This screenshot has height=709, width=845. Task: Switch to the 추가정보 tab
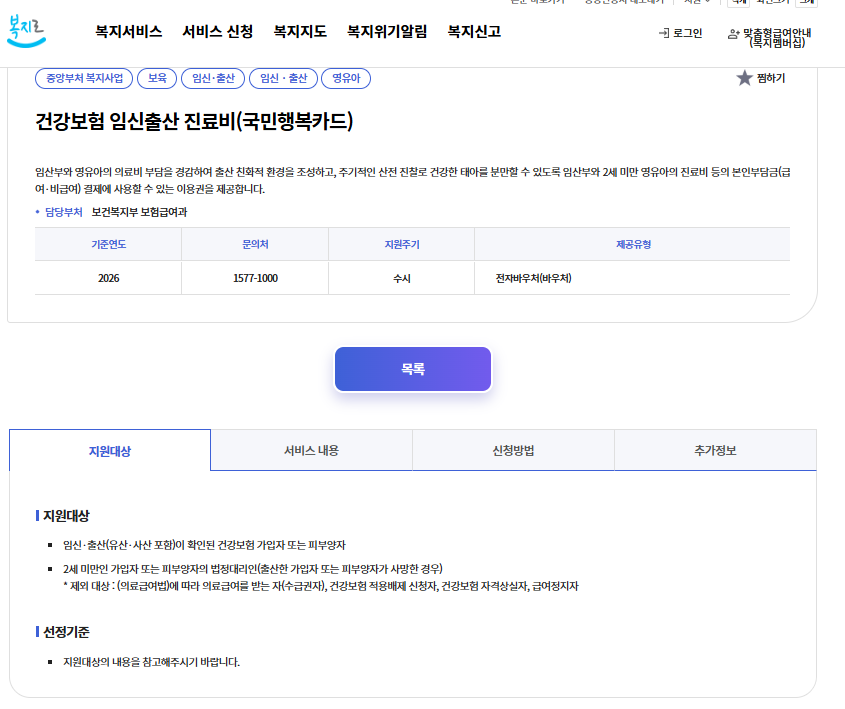(715, 450)
